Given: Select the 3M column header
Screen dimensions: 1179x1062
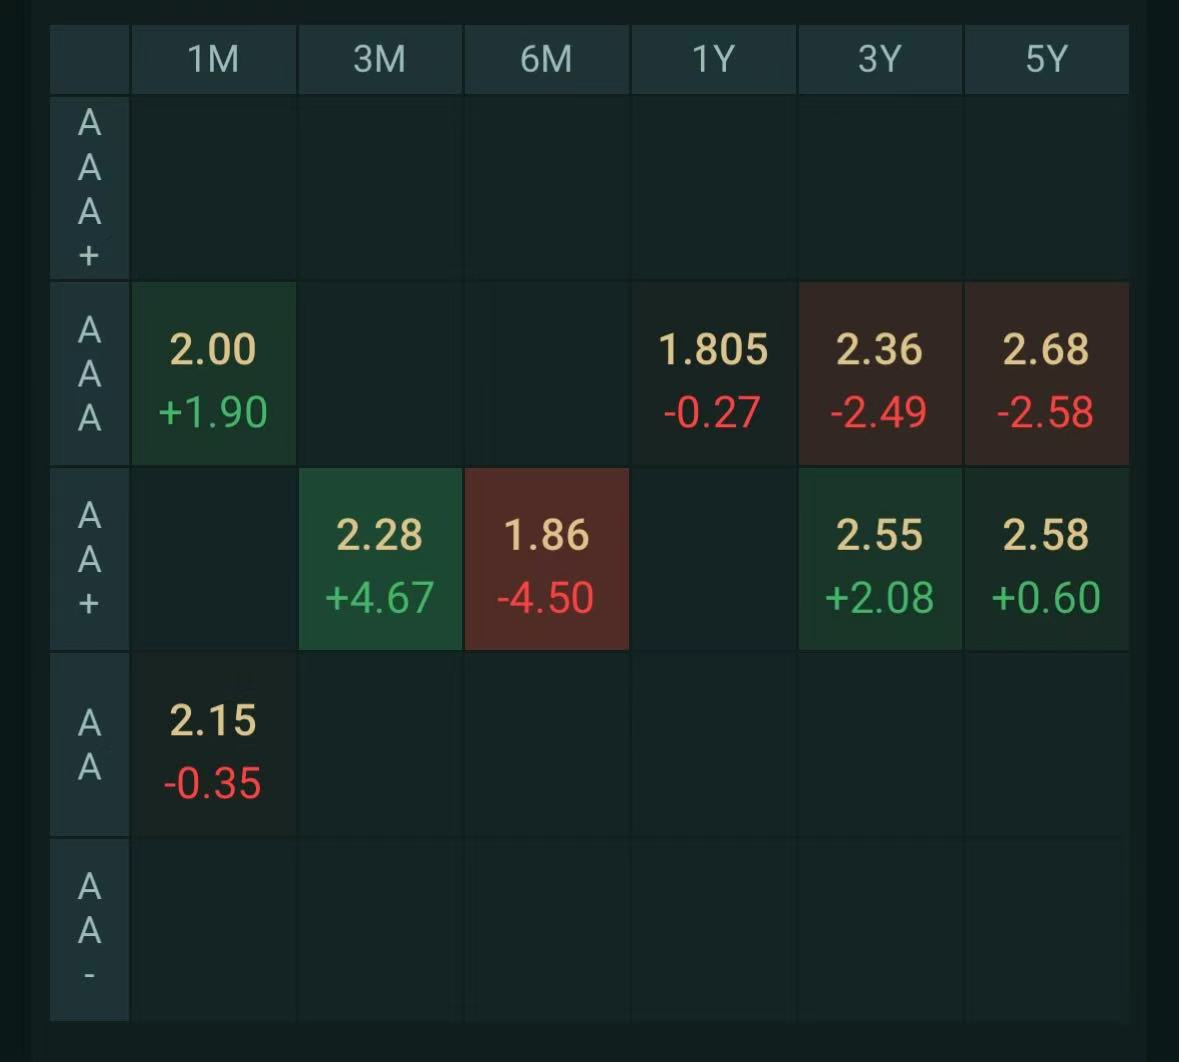Looking at the screenshot, I should tap(380, 59).
